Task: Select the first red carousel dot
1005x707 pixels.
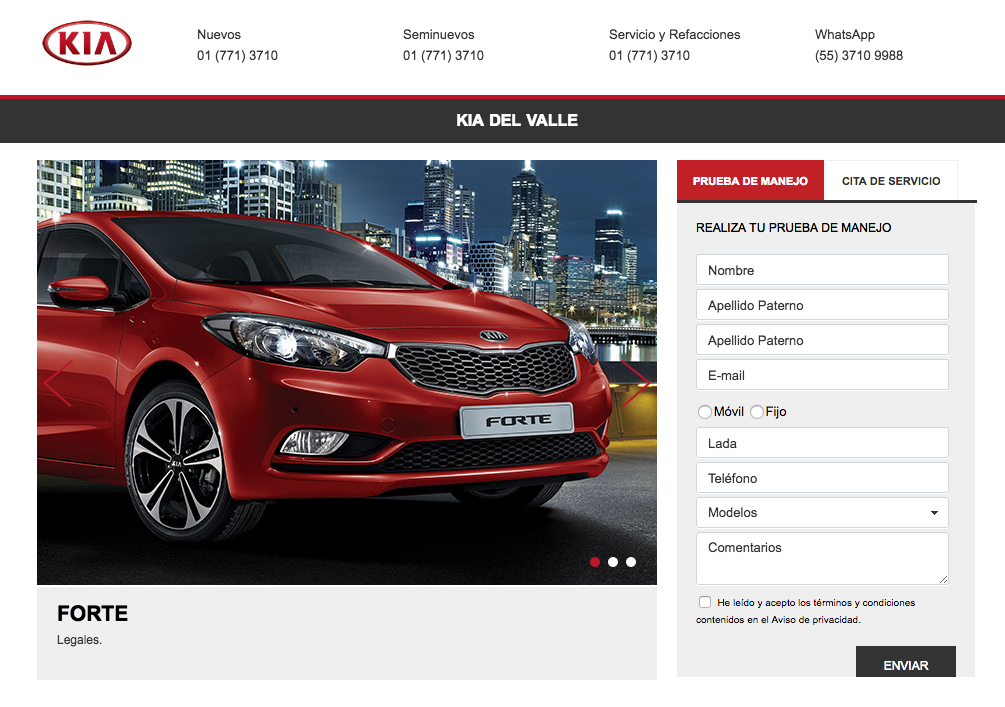Action: pyautogui.click(x=595, y=562)
